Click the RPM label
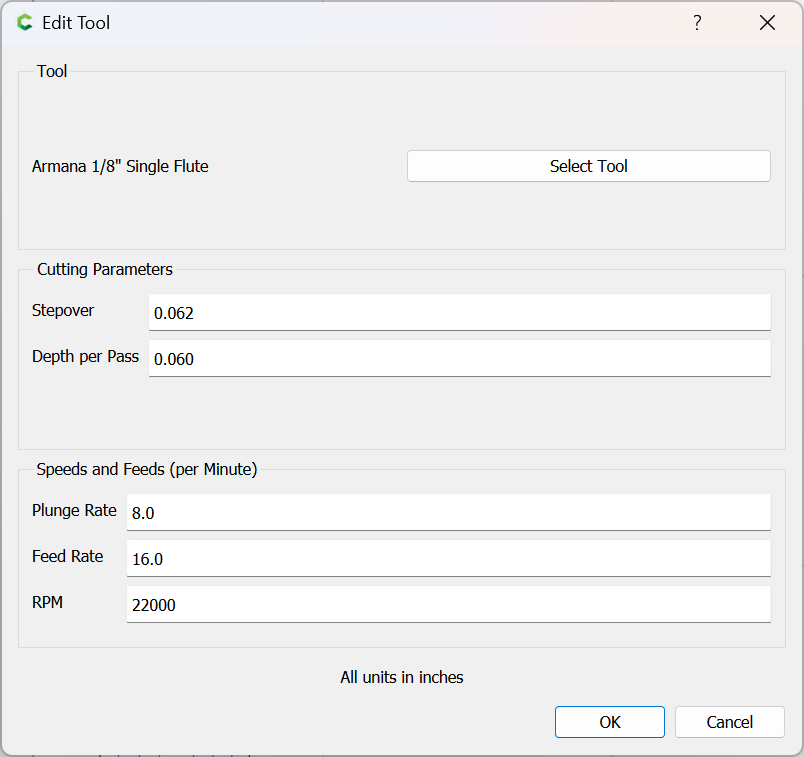The image size is (804, 757). (47, 602)
